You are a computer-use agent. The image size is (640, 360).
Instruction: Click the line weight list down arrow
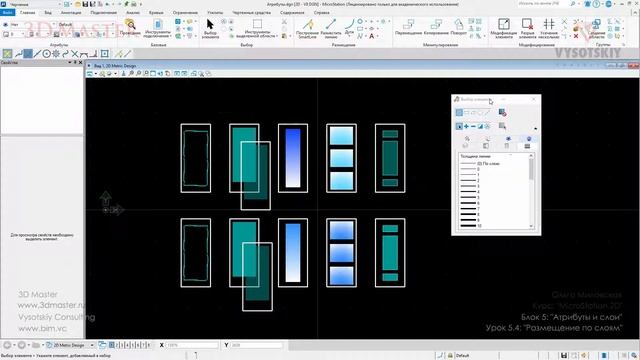pos(531,226)
